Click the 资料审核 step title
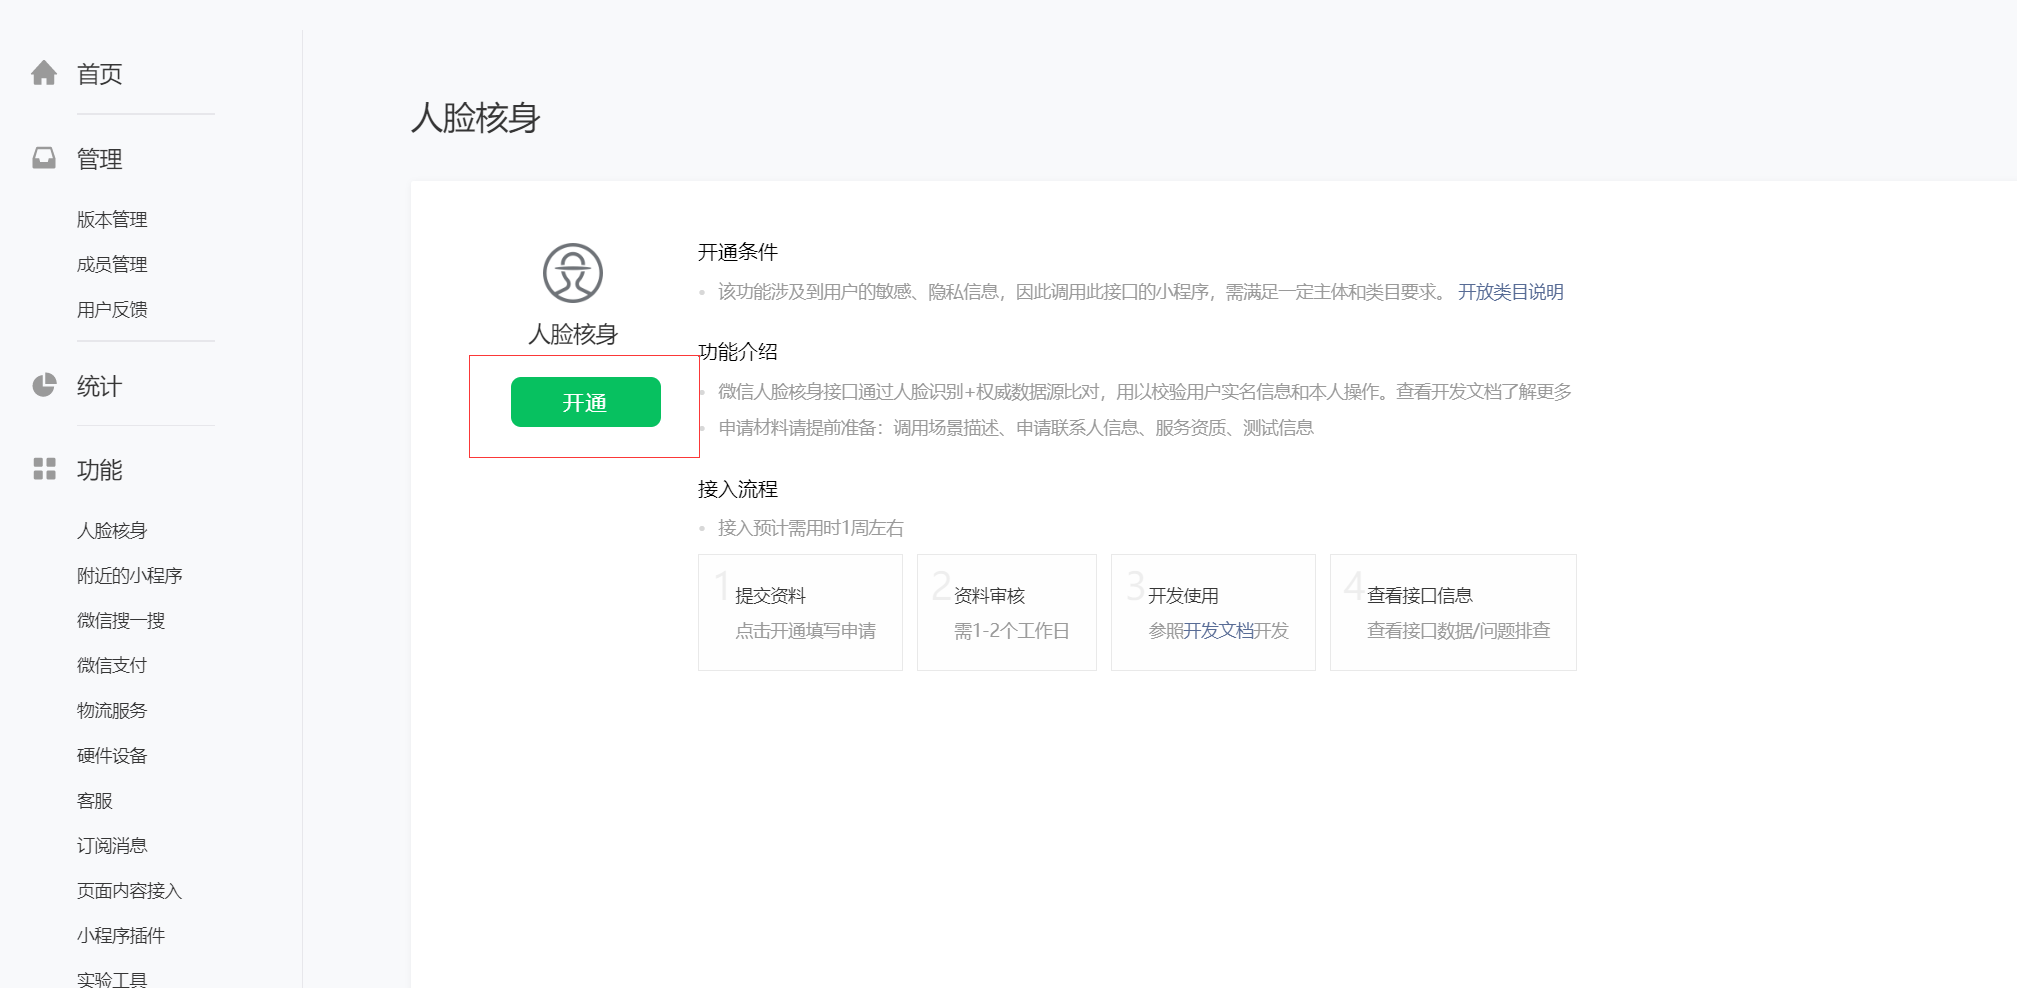Screen dimensions: 2017x988 pyautogui.click(x=990, y=595)
